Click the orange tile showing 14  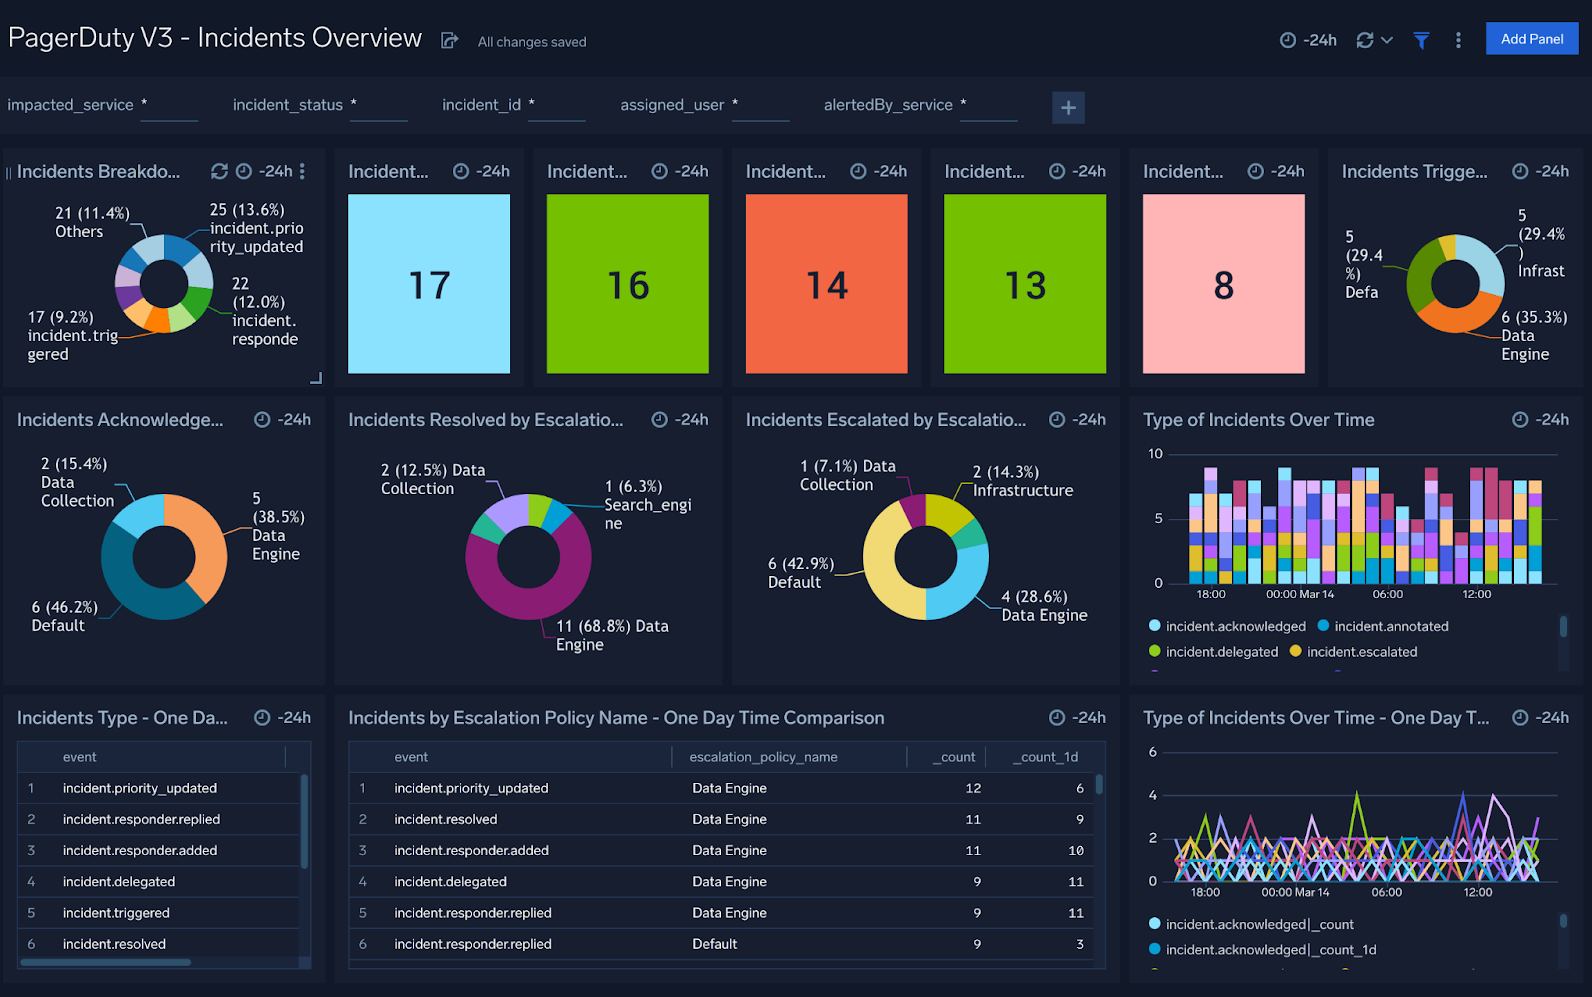click(826, 284)
